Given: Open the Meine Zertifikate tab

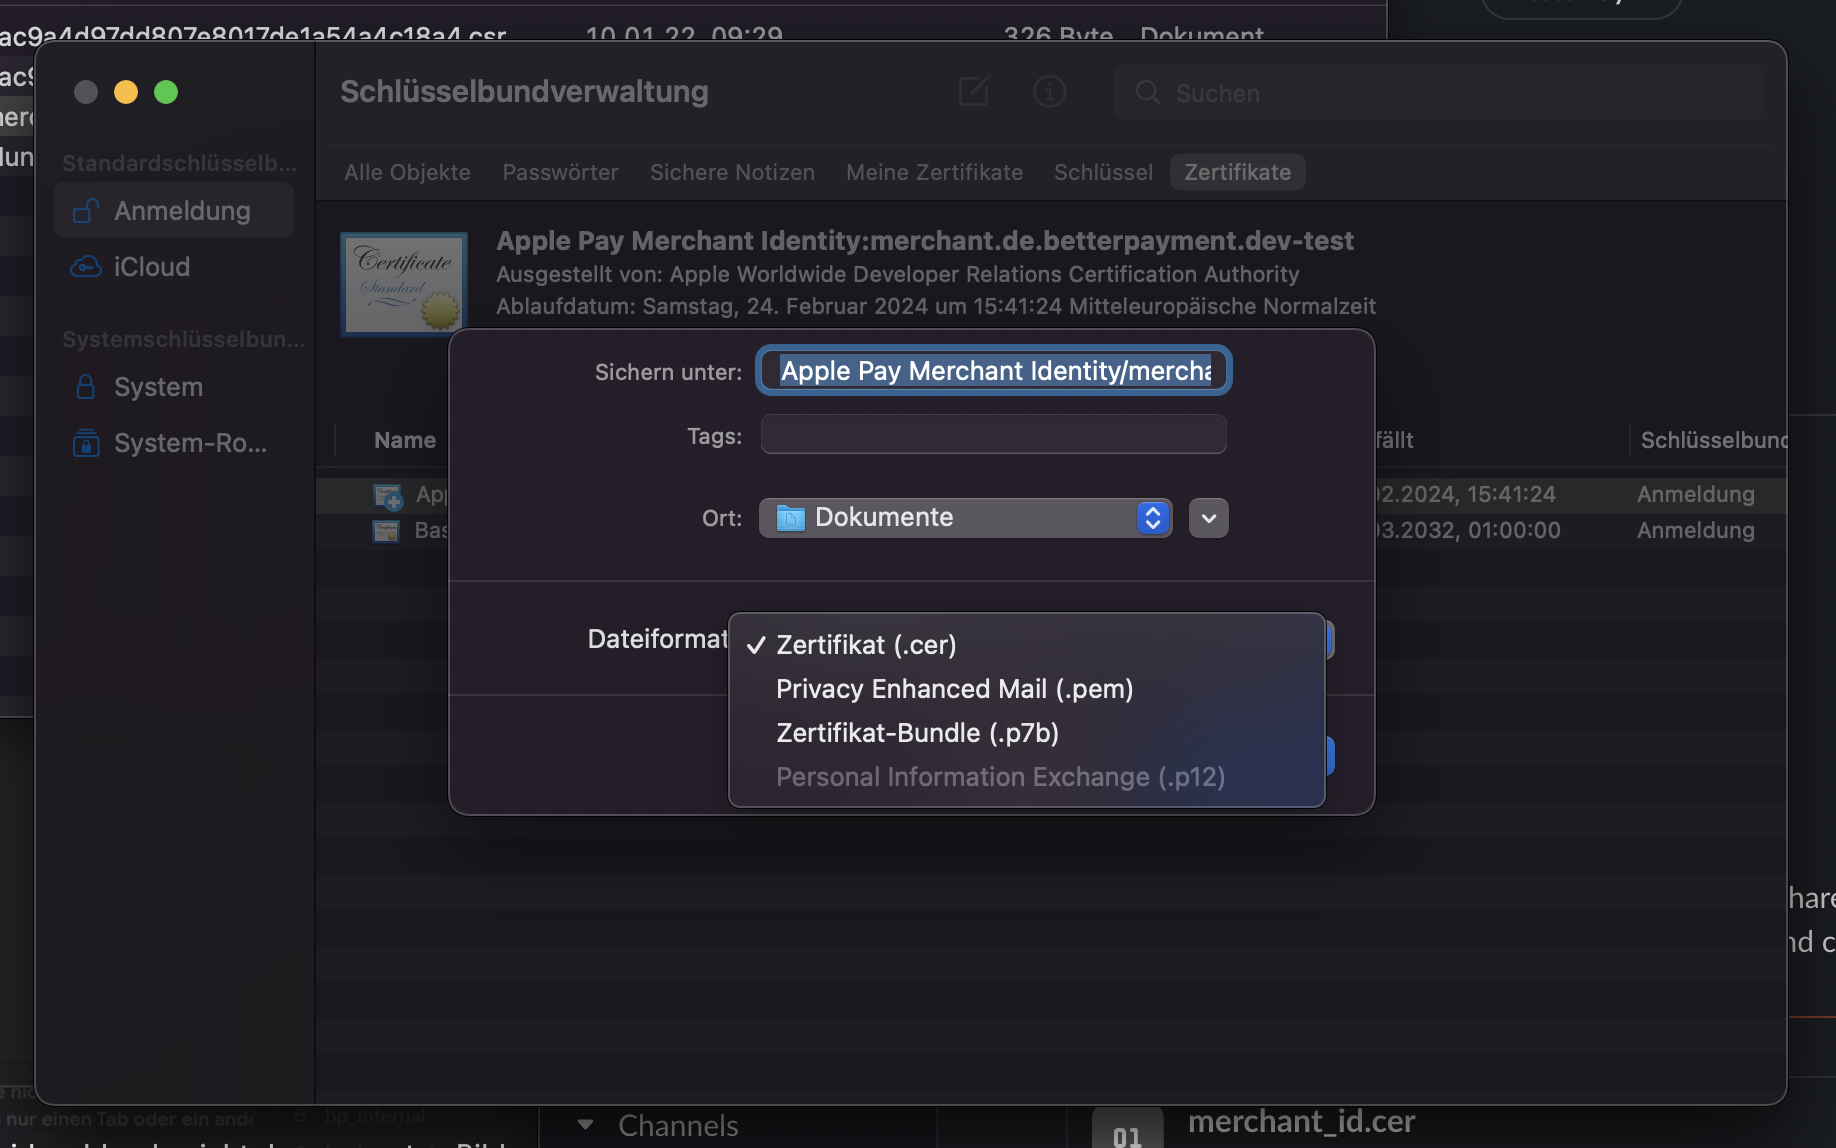Looking at the screenshot, I should (x=934, y=172).
